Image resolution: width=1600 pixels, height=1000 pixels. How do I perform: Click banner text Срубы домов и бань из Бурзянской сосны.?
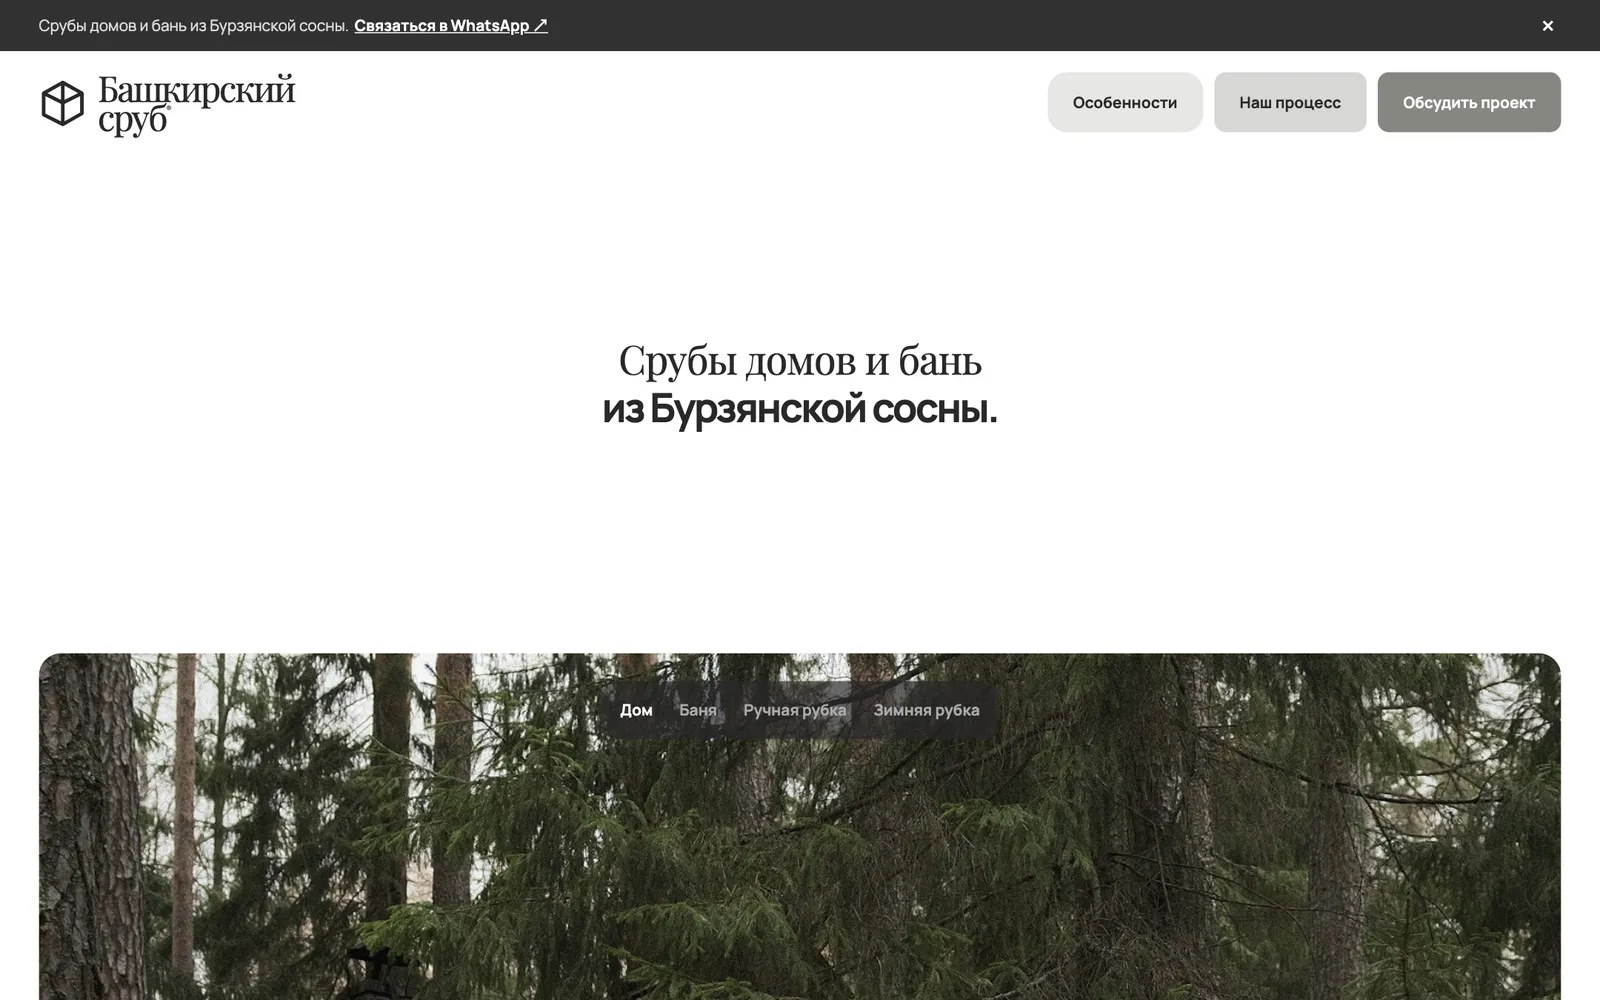coord(193,26)
